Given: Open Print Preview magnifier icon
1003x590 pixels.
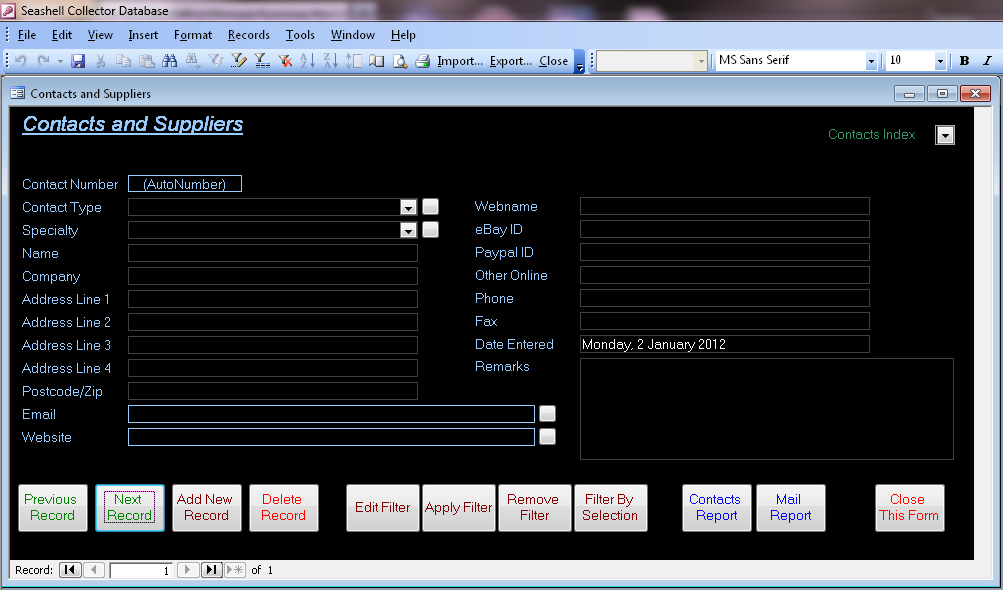Looking at the screenshot, I should coord(400,61).
